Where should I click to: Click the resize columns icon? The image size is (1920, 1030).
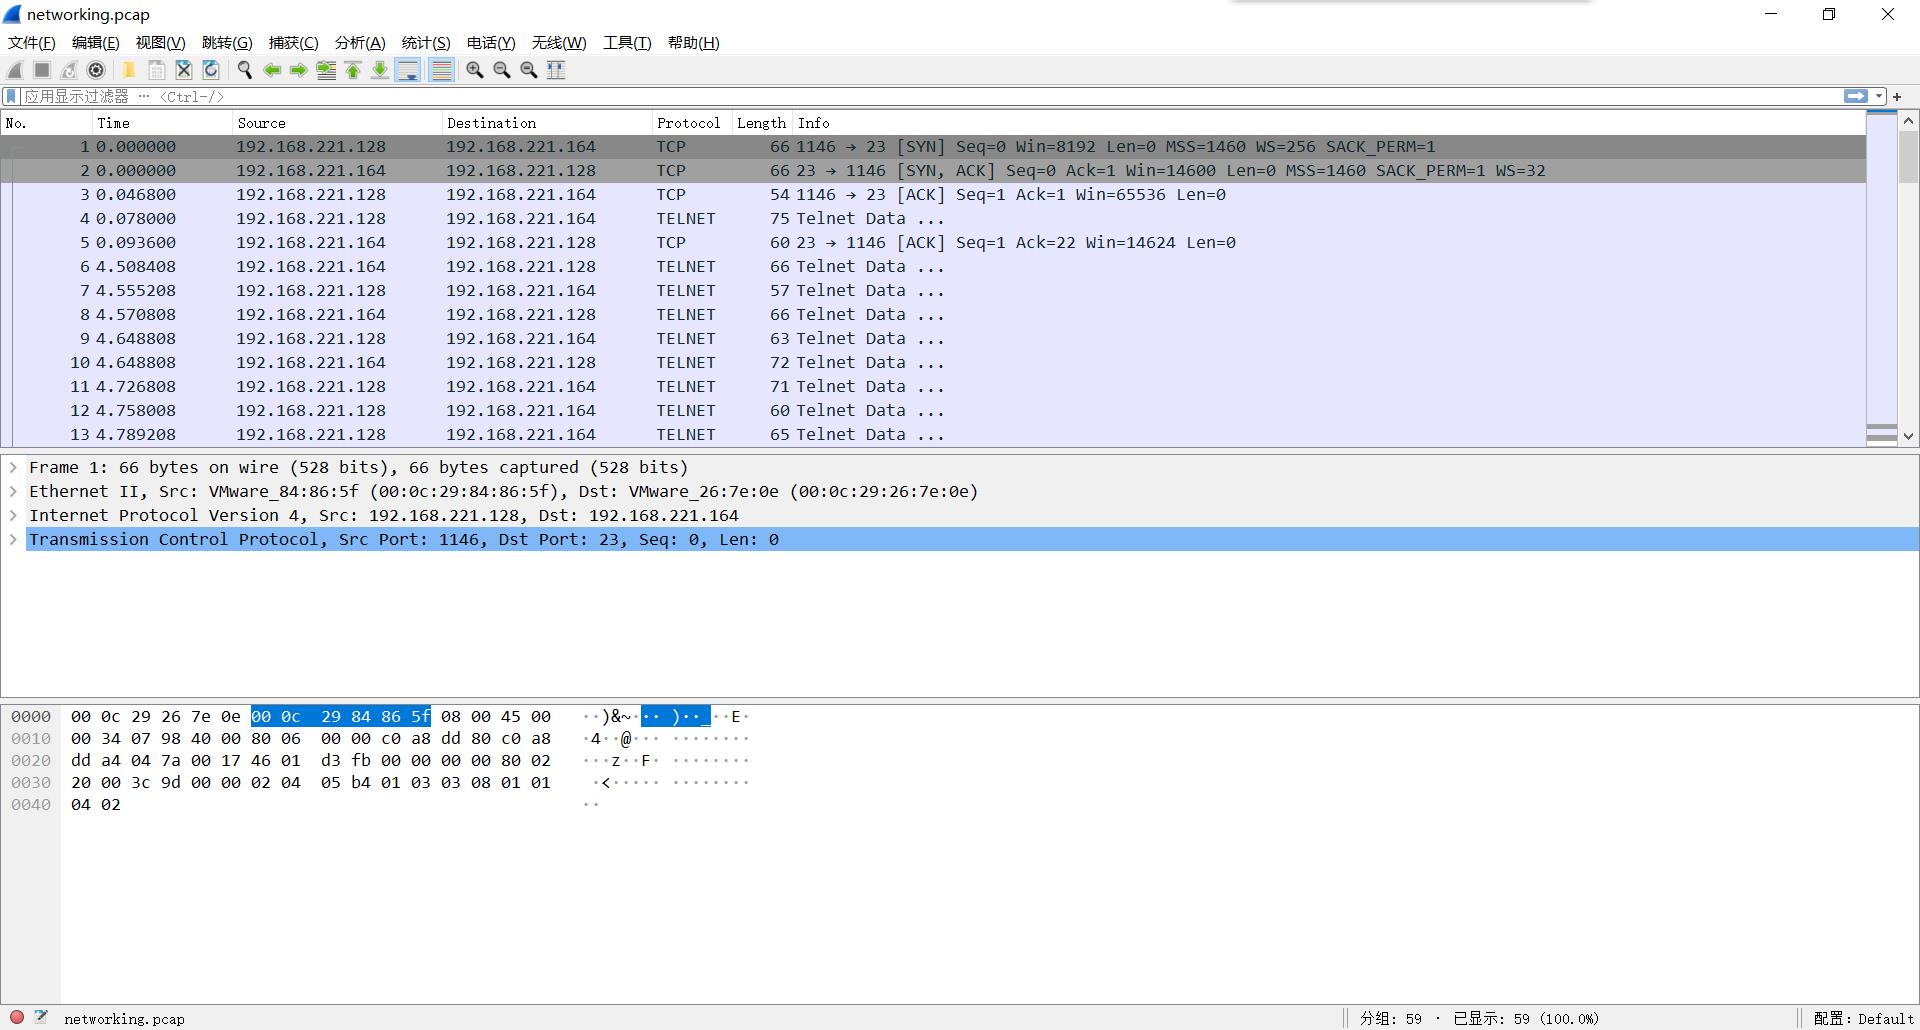point(556,70)
